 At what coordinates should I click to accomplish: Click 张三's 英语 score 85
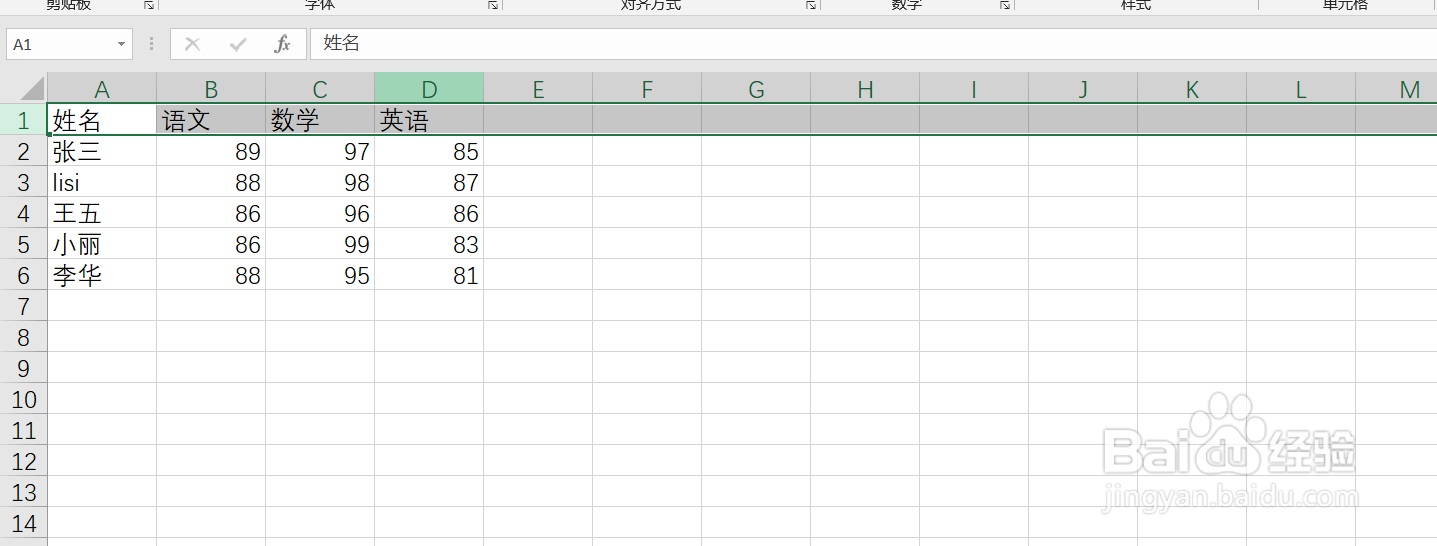tap(429, 151)
